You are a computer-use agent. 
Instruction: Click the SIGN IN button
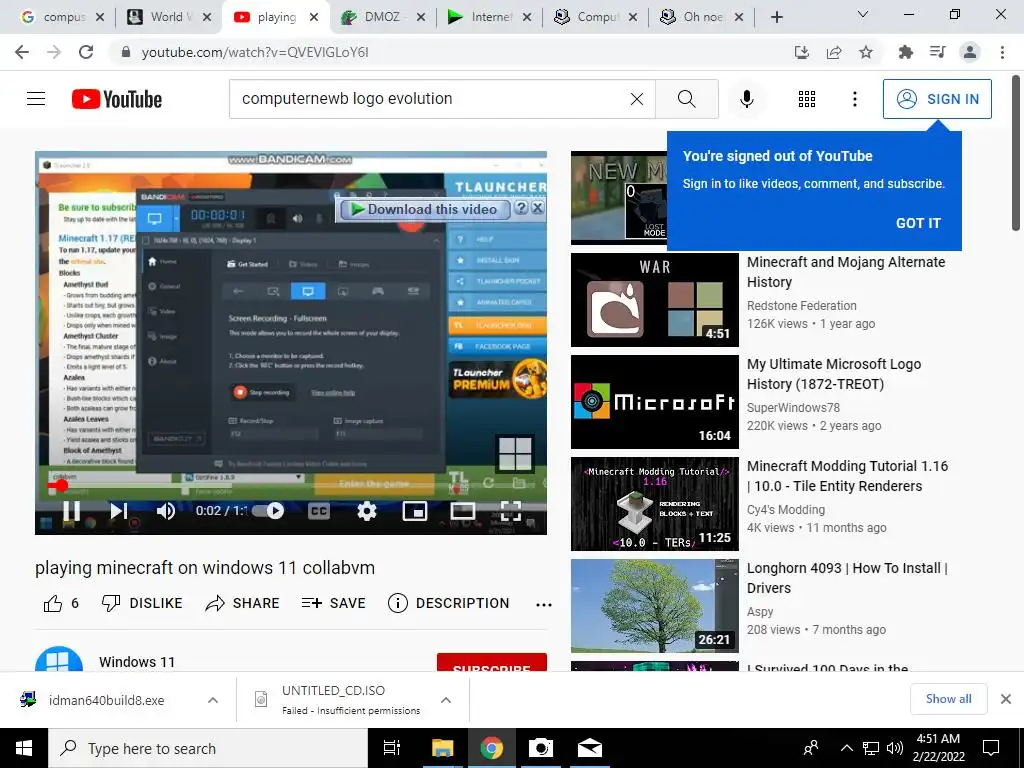click(937, 99)
